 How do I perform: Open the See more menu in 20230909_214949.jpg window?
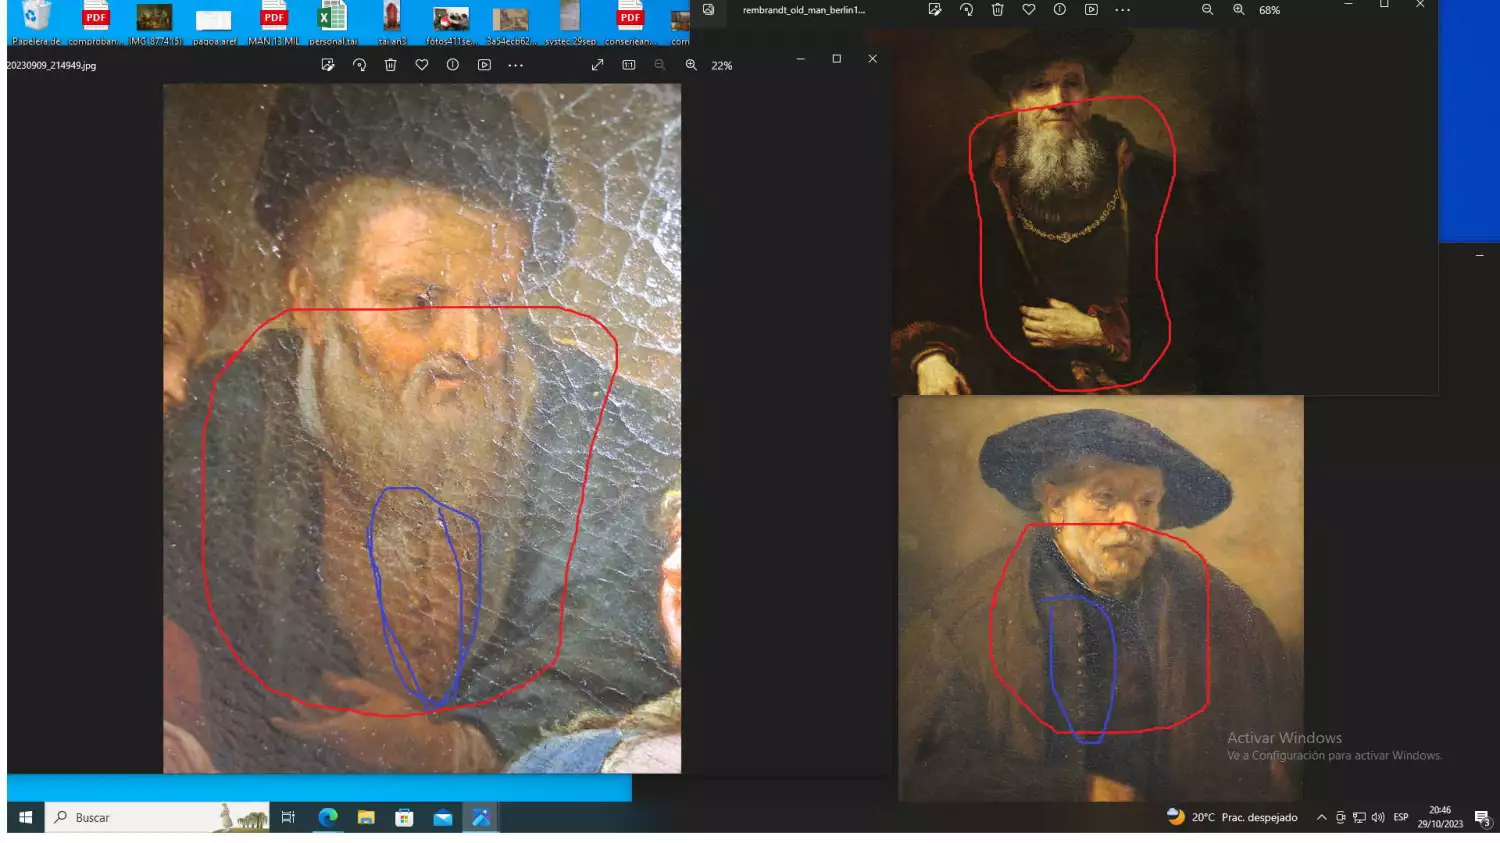(516, 65)
